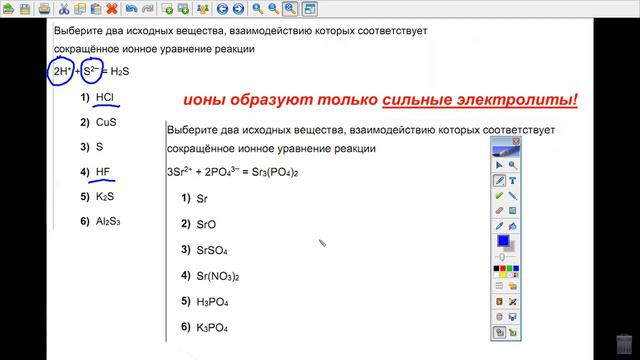Screen dimensions: 640x360
Task: Click answer option Al₂S₃
Action: (x=108, y=222)
